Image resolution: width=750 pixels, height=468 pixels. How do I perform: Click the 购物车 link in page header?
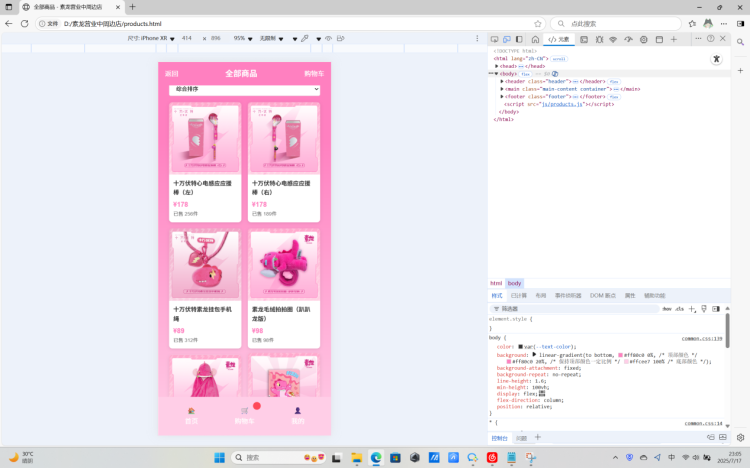[314, 74]
